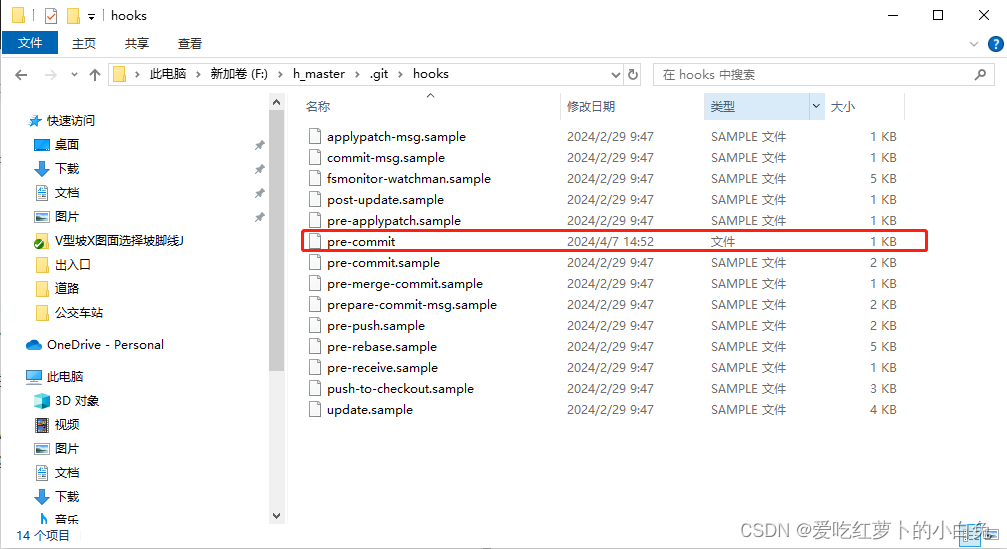Click 此电脑 in the address bar
Viewport: 1007px width, 549px height.
(168, 74)
